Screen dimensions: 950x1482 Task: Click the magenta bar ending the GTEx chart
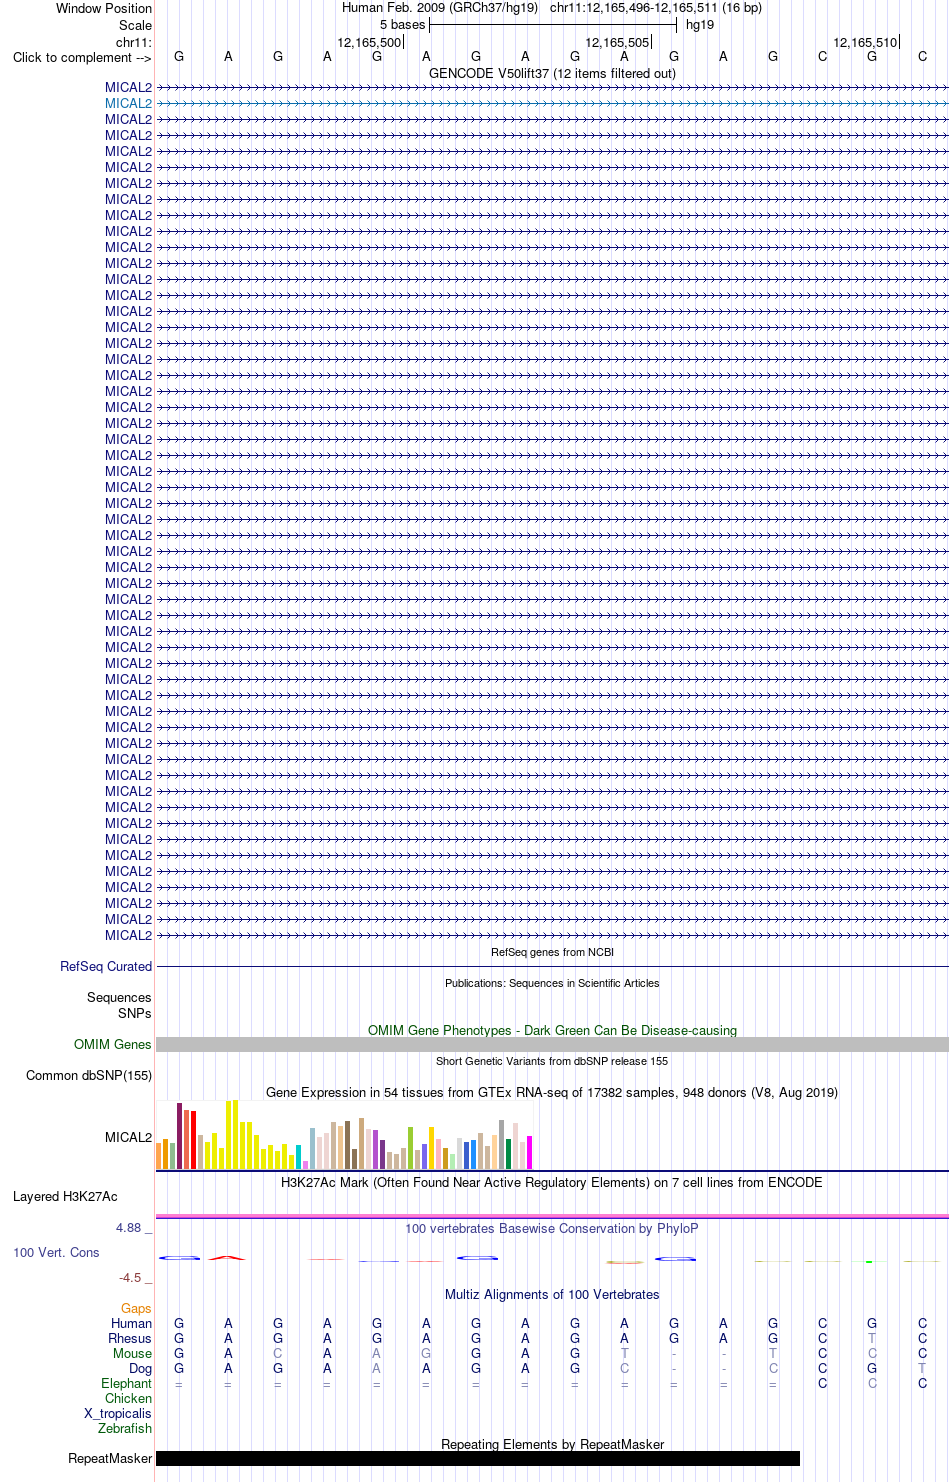[529, 1152]
